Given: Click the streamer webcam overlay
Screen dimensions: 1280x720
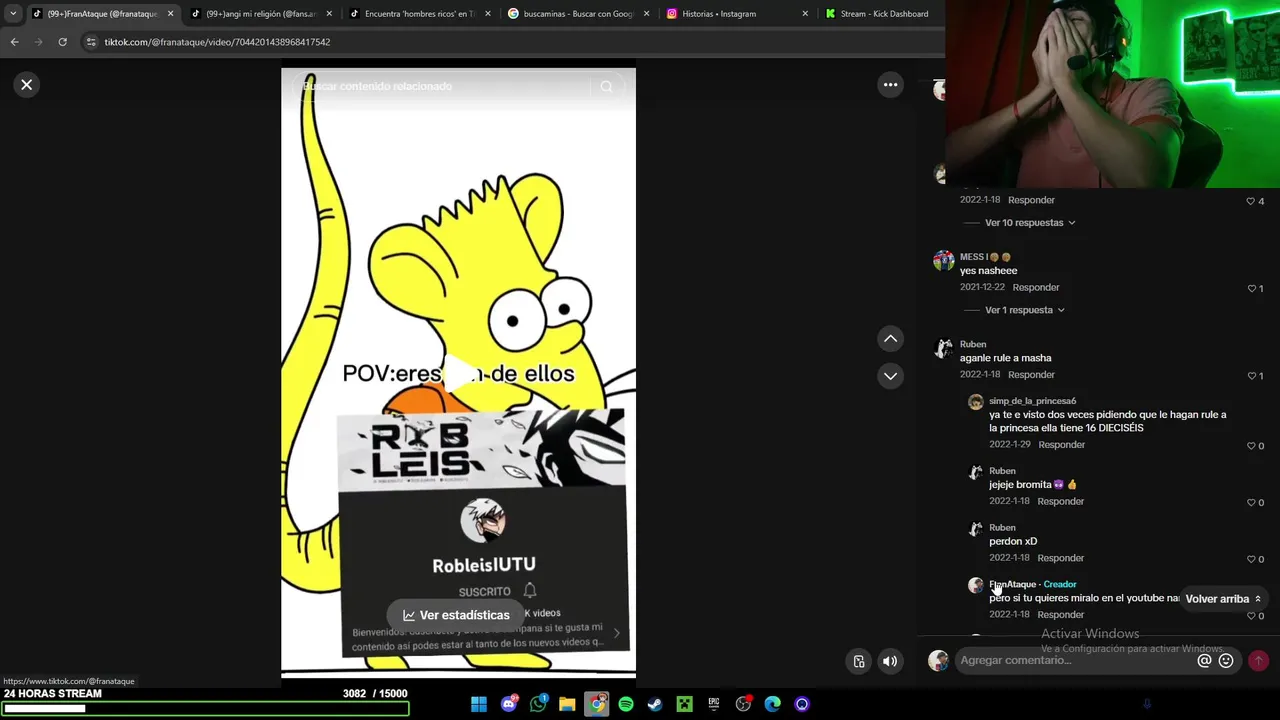Looking at the screenshot, I should (x=1112, y=94).
